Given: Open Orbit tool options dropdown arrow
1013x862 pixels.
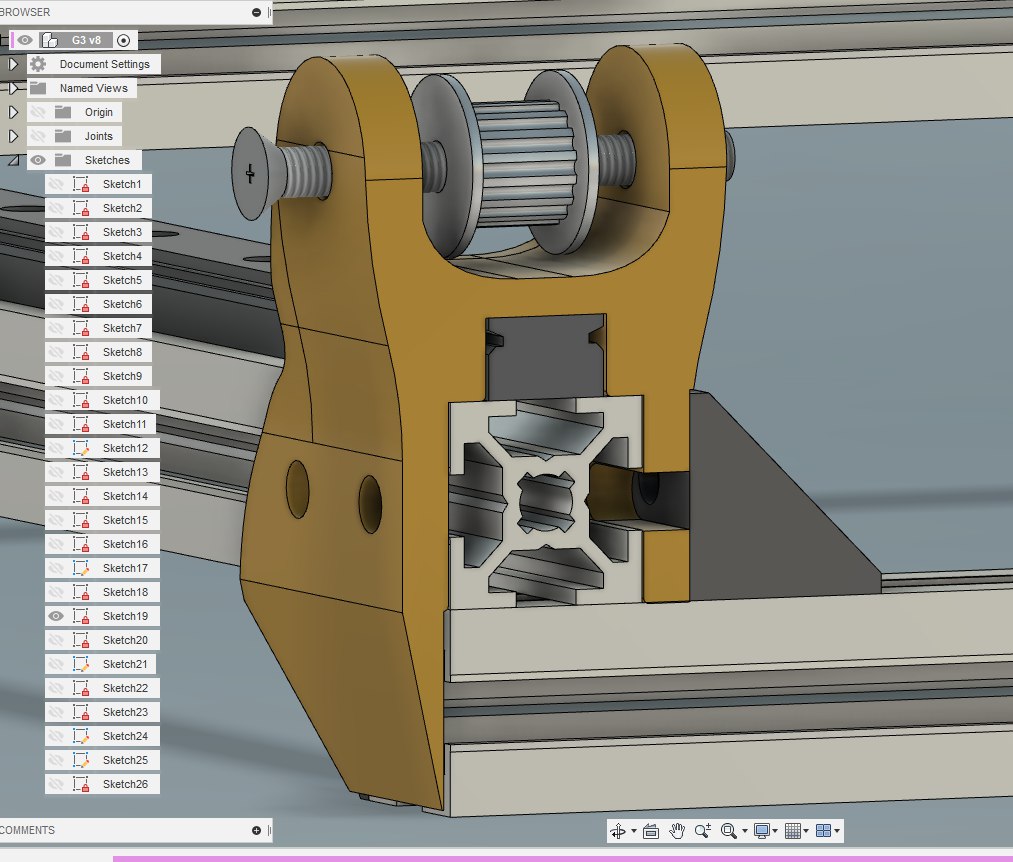Looking at the screenshot, I should (x=634, y=831).
